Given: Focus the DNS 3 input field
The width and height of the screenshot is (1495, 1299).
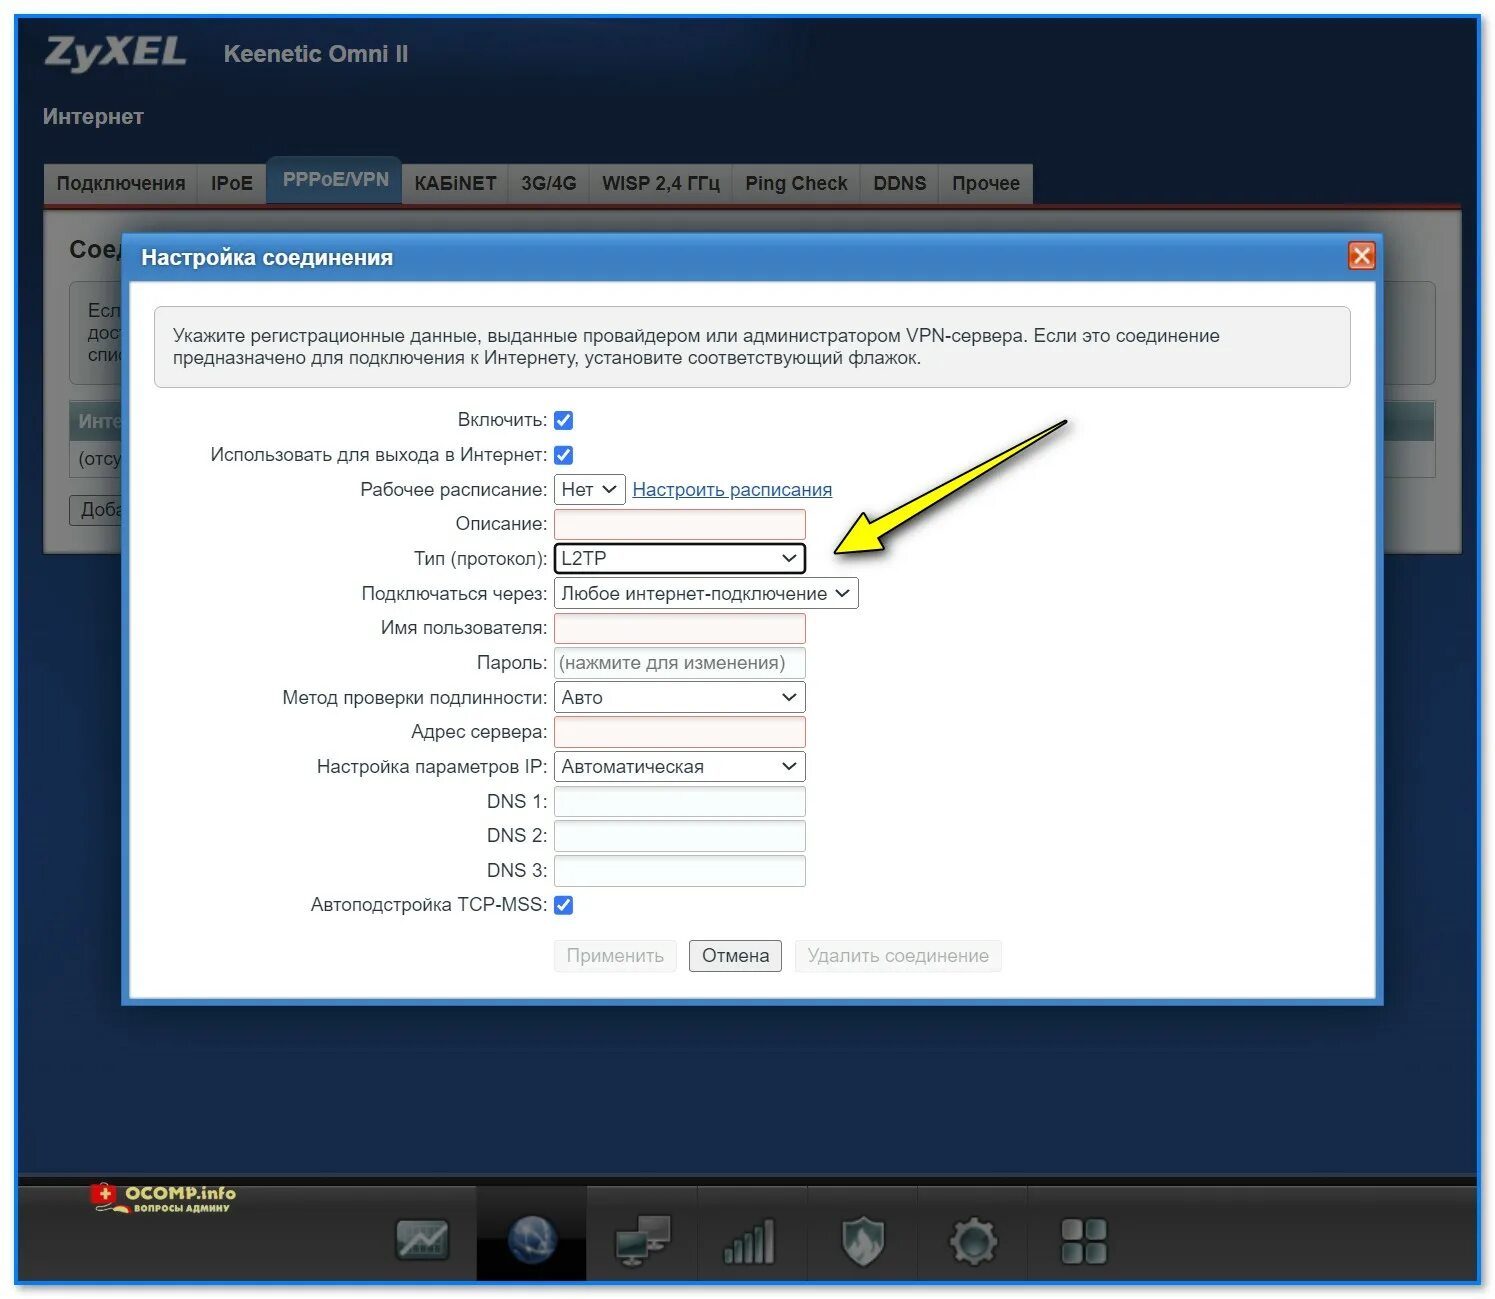Looking at the screenshot, I should (680, 870).
